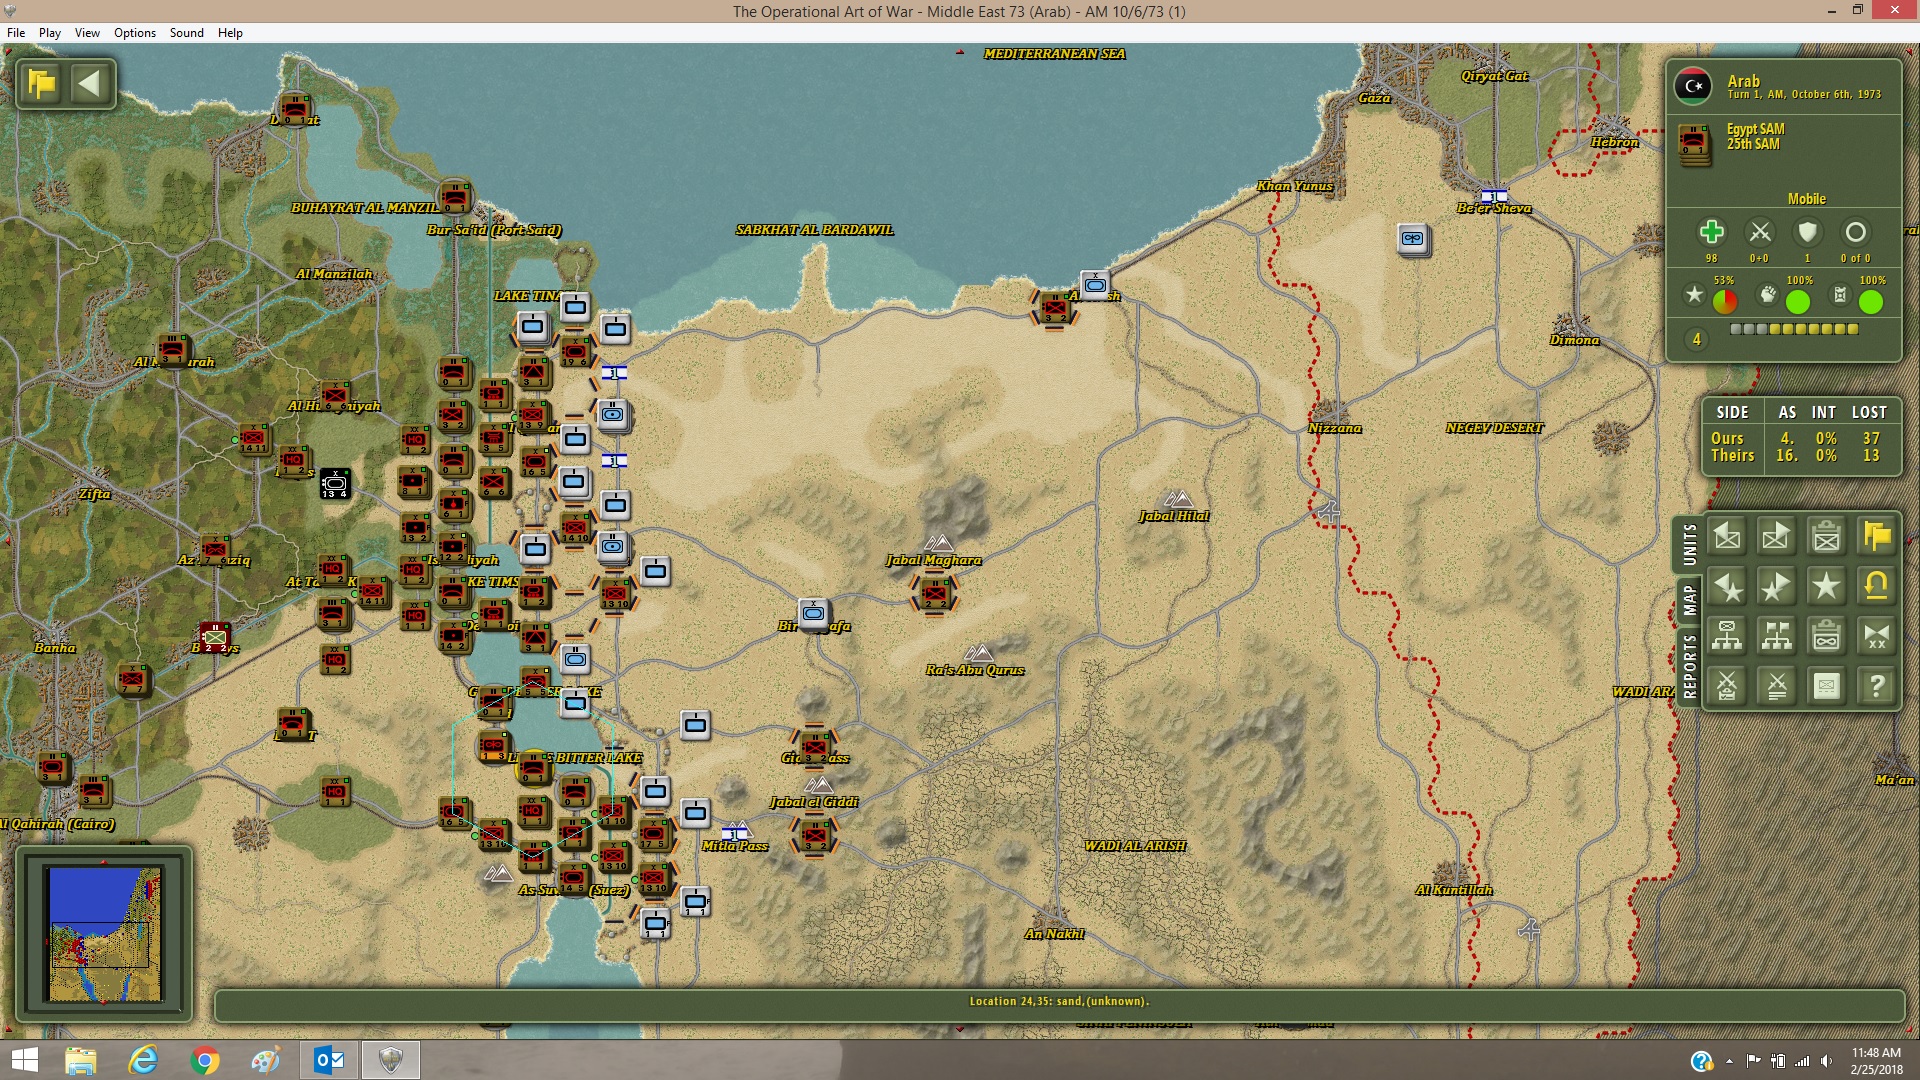Open the Sound menu
Viewport: 1920px width, 1080px height.
click(x=187, y=33)
